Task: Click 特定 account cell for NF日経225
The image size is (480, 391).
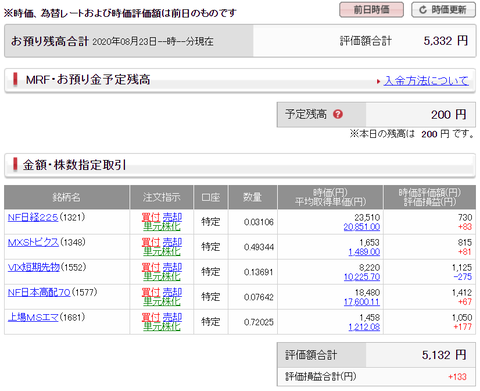Action: pyautogui.click(x=211, y=222)
